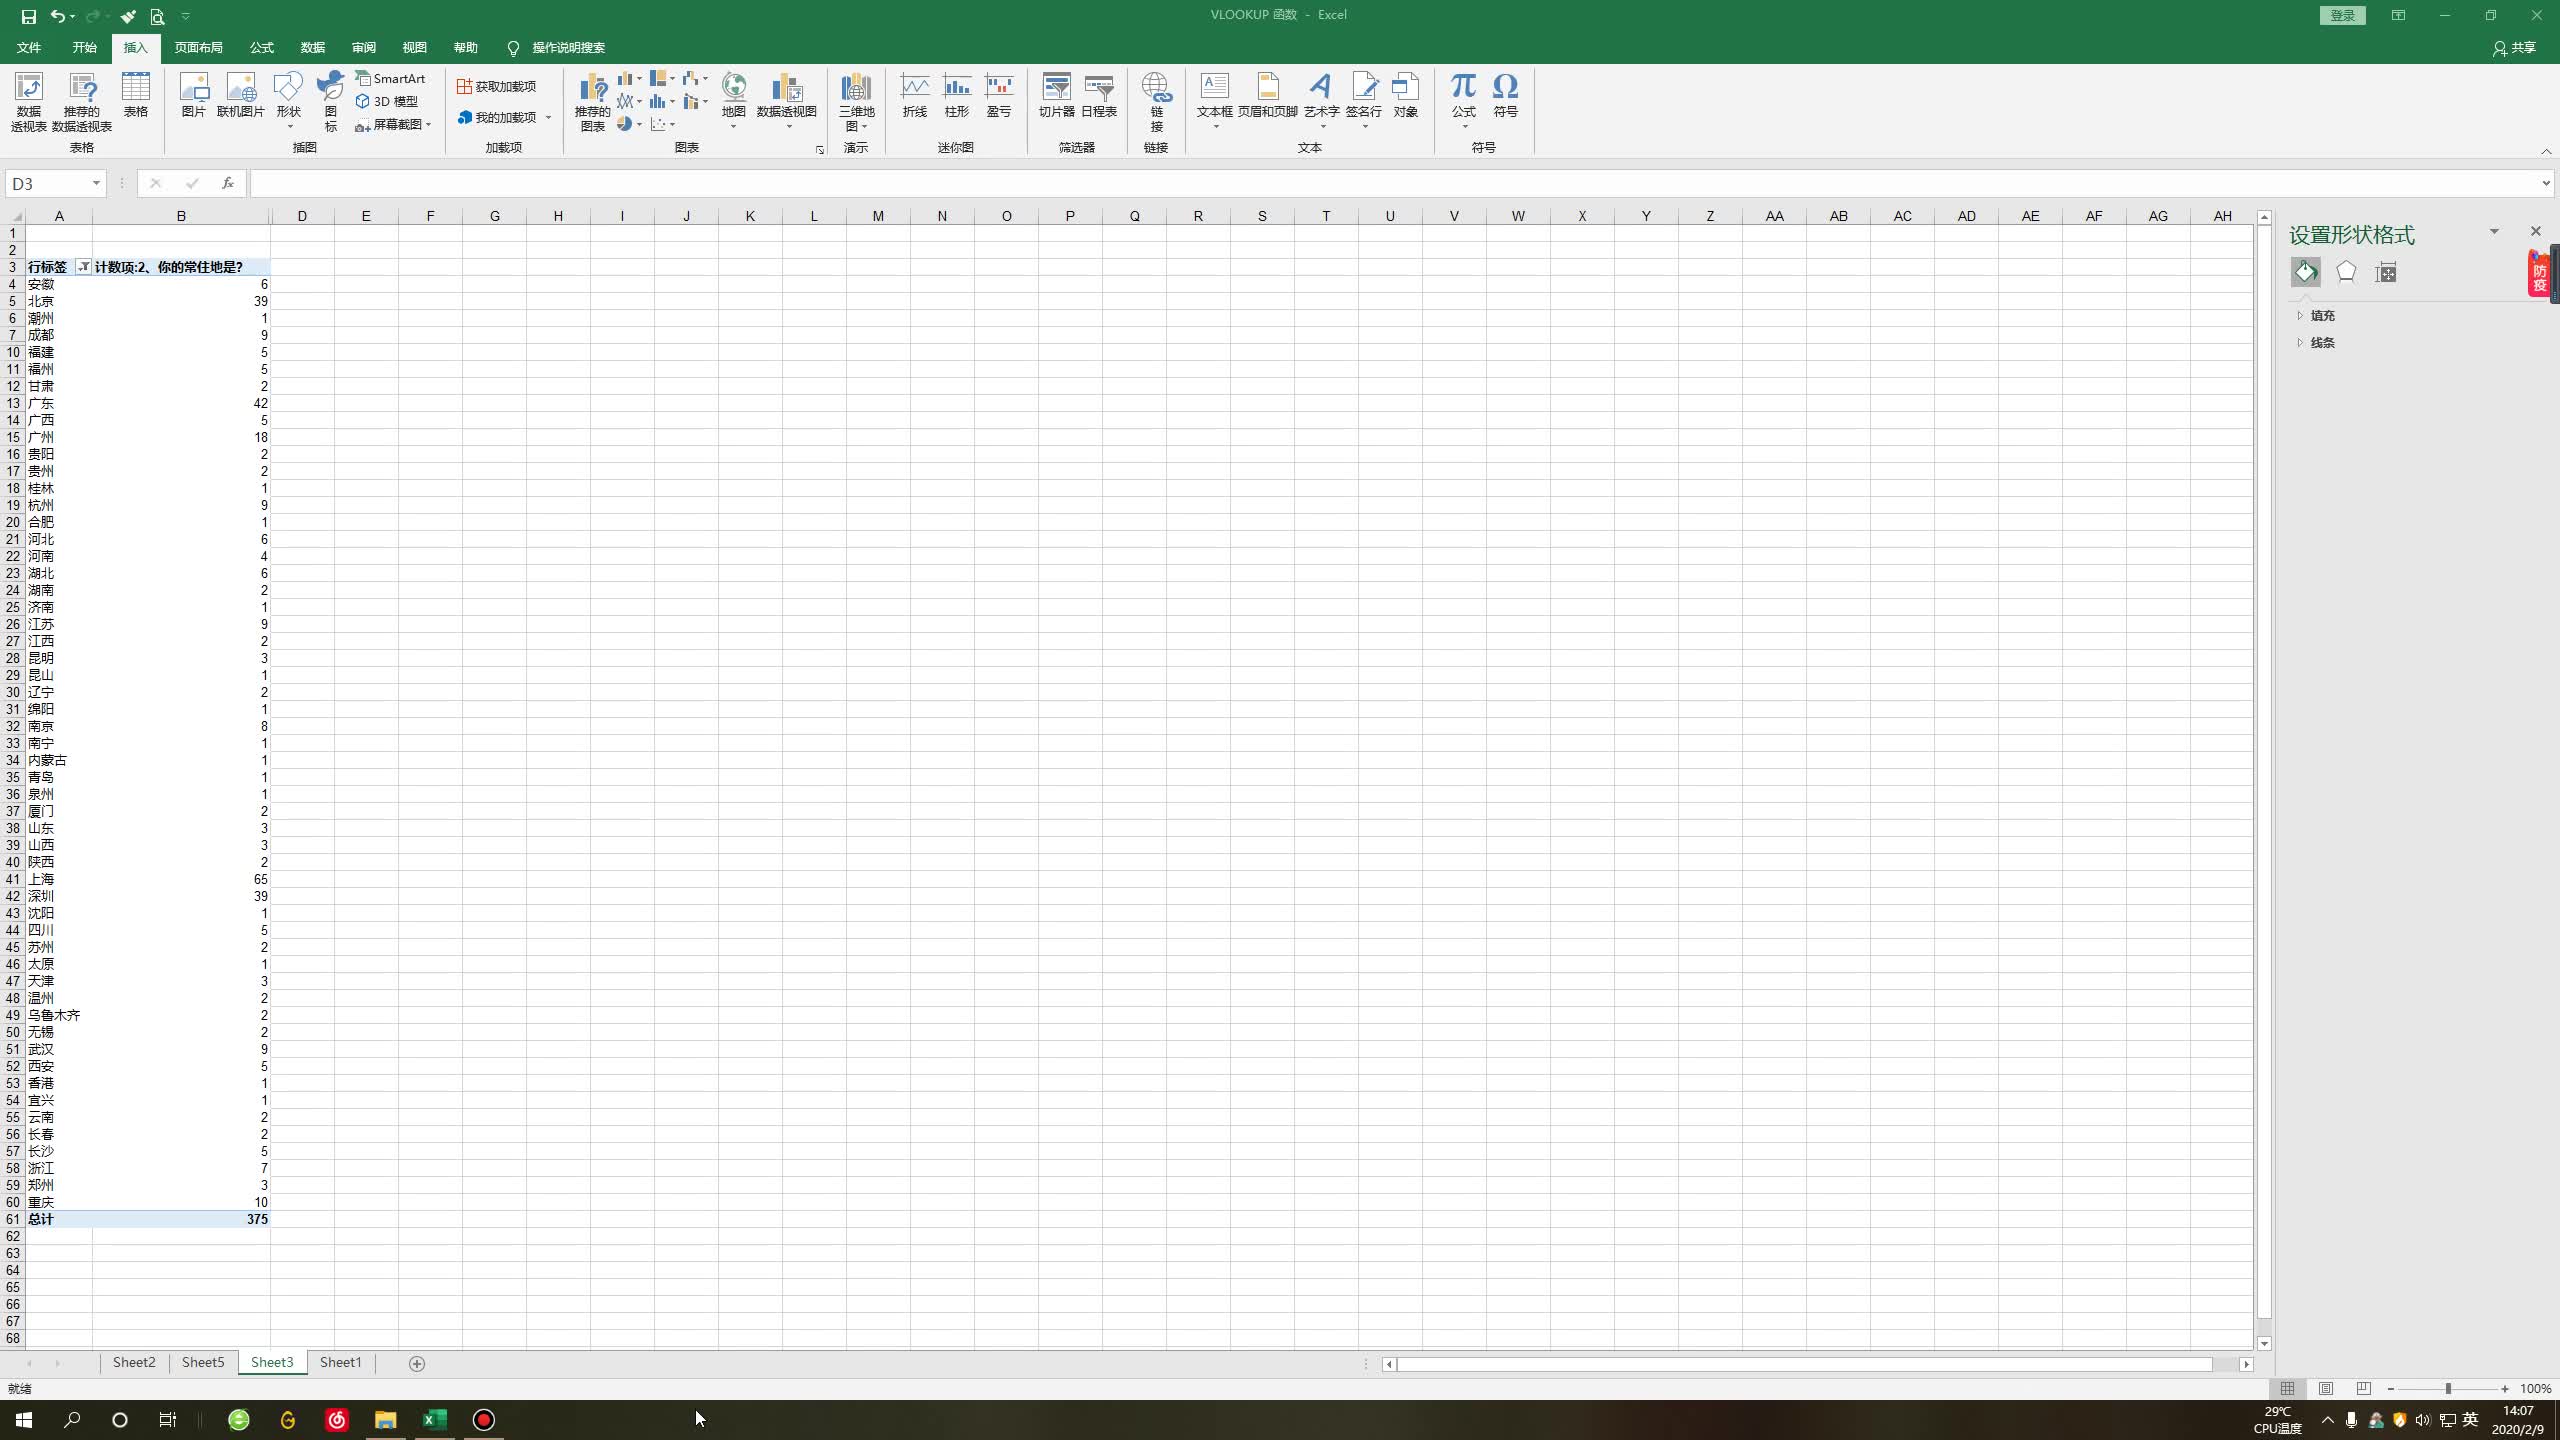Insert icons (图标) button
This screenshot has width=2560, height=1440.
pos(331,102)
